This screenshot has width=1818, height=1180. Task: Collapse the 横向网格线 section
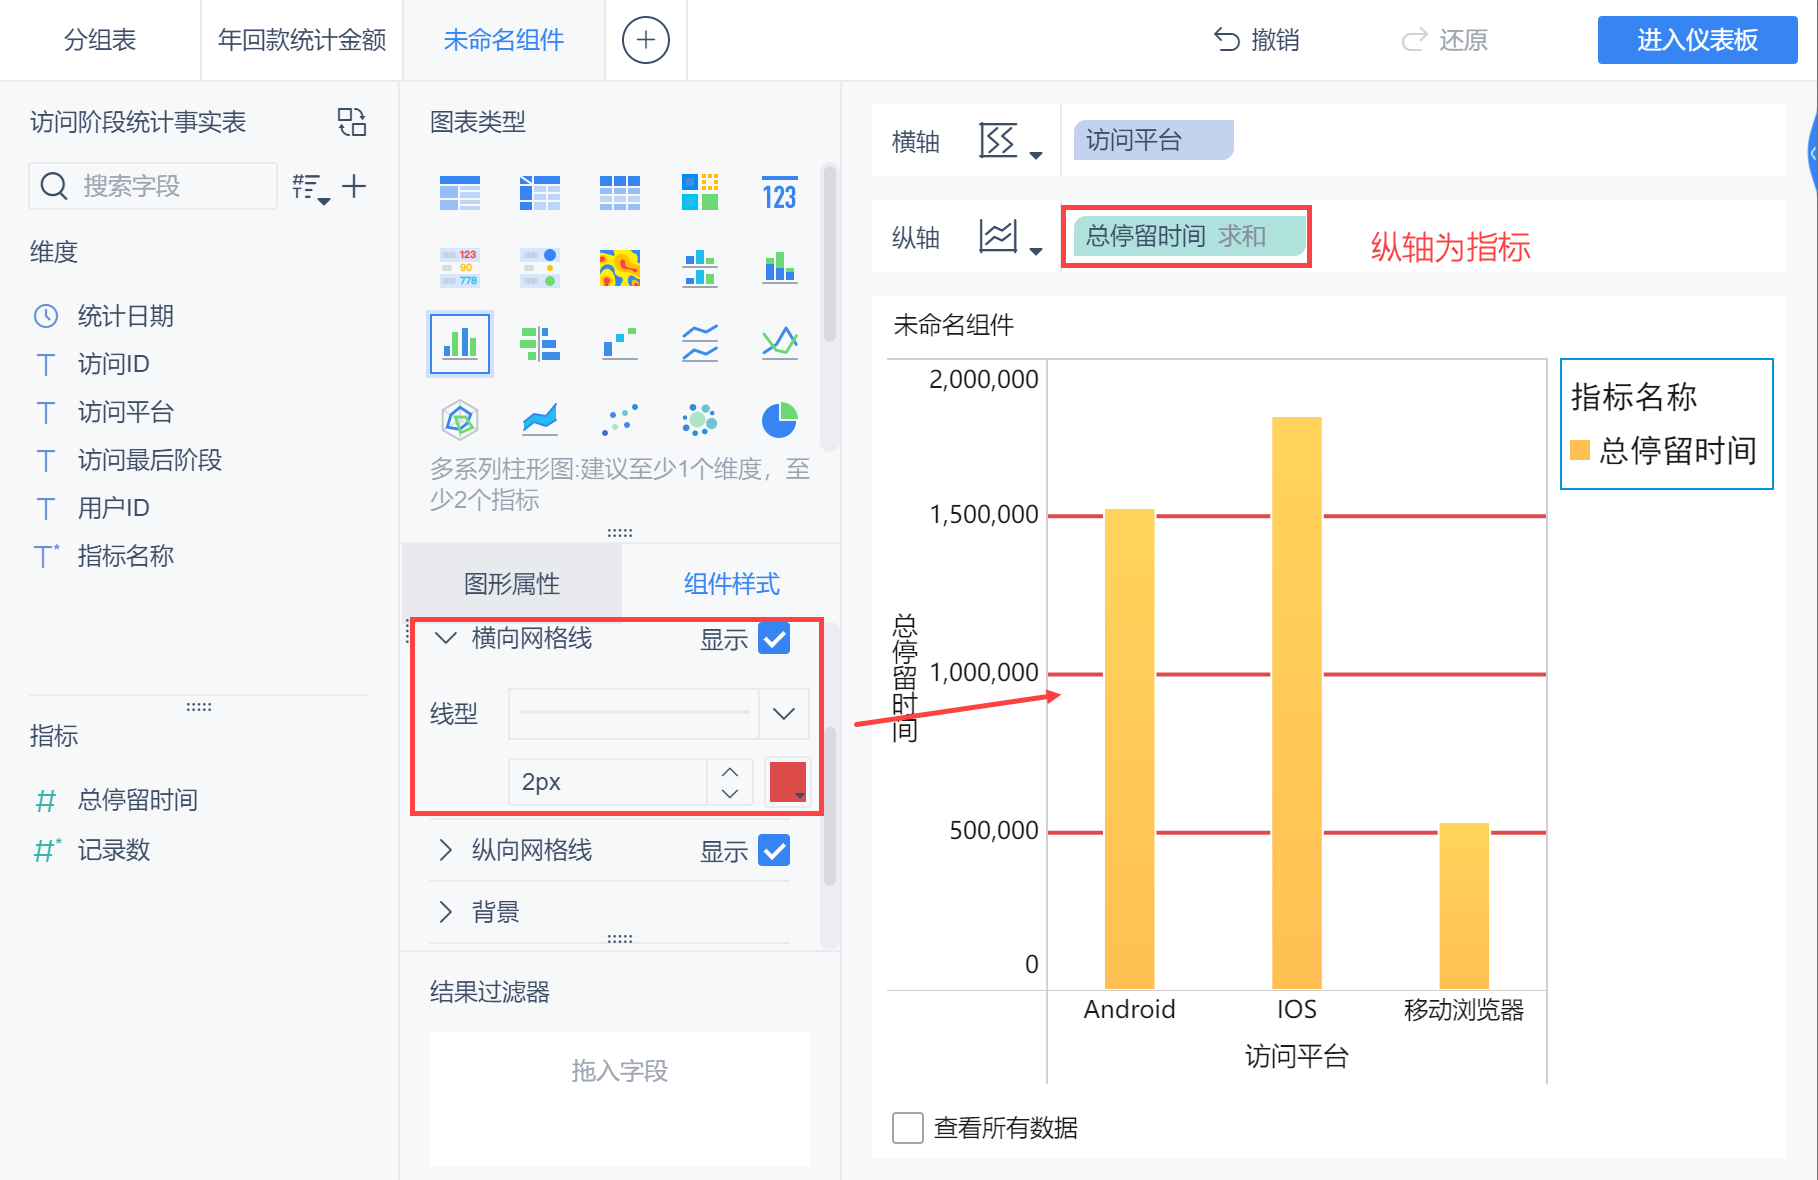point(446,638)
